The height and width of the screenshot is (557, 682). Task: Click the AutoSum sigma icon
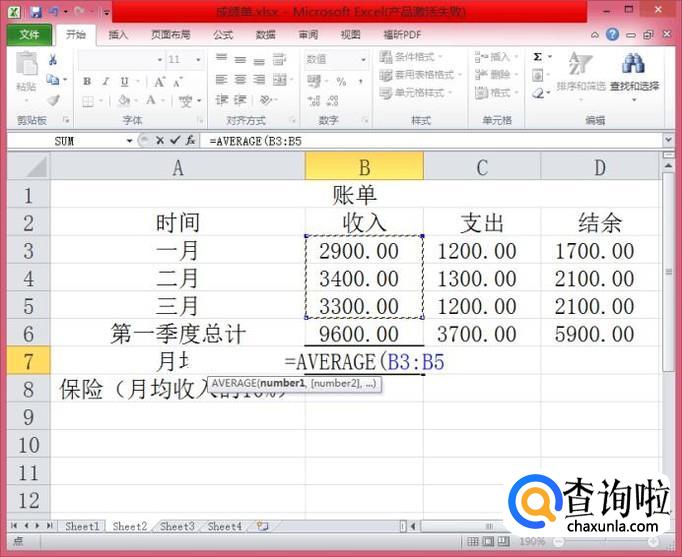pos(538,57)
